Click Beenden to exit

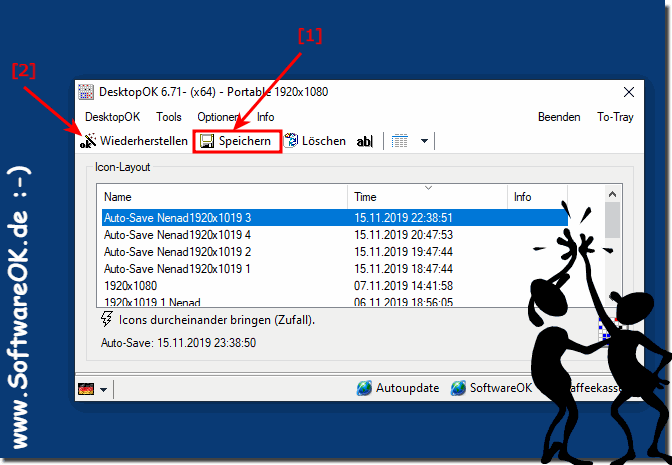[x=559, y=117]
